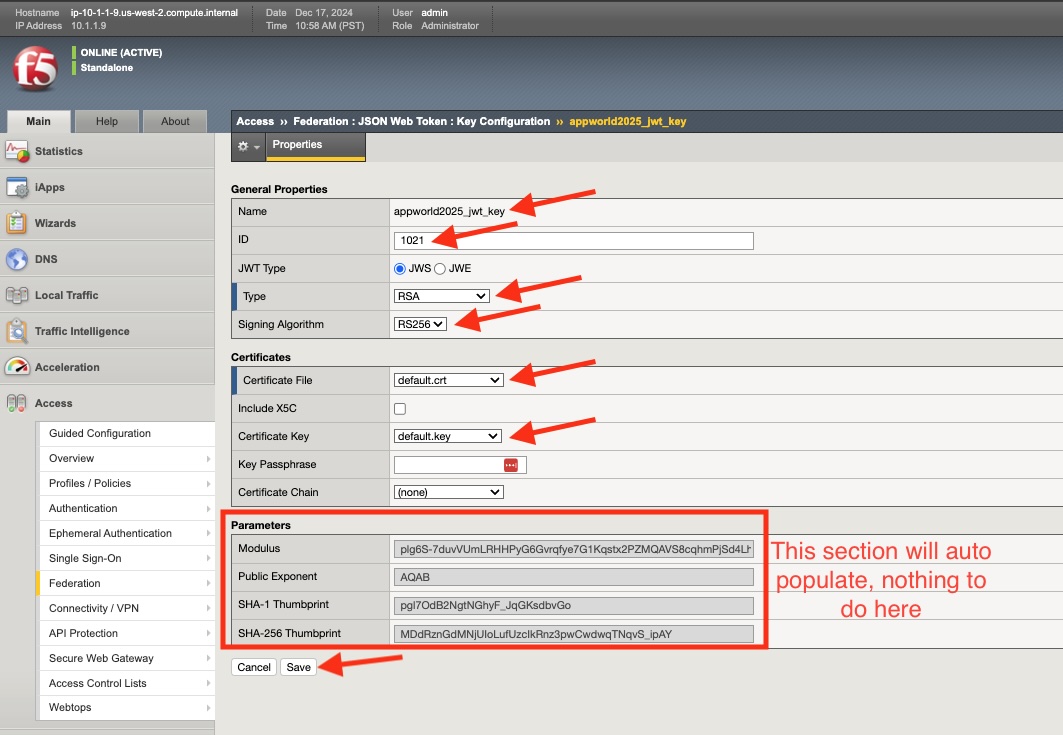Switch to the Main tab
This screenshot has height=735, width=1063.
click(x=39, y=121)
